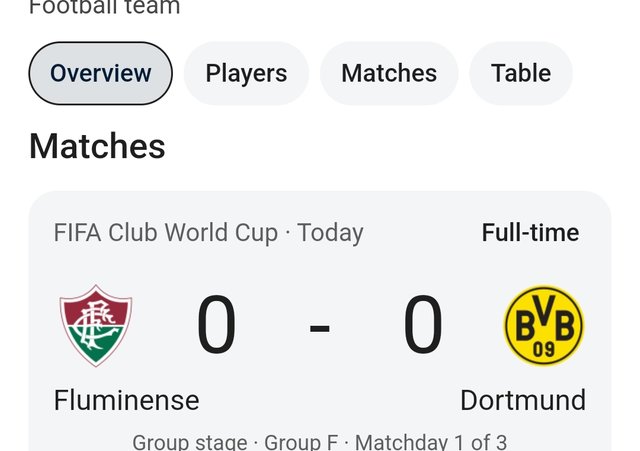Click the Matchday 1 of 3 text
The image size is (640, 451).
pos(431,442)
